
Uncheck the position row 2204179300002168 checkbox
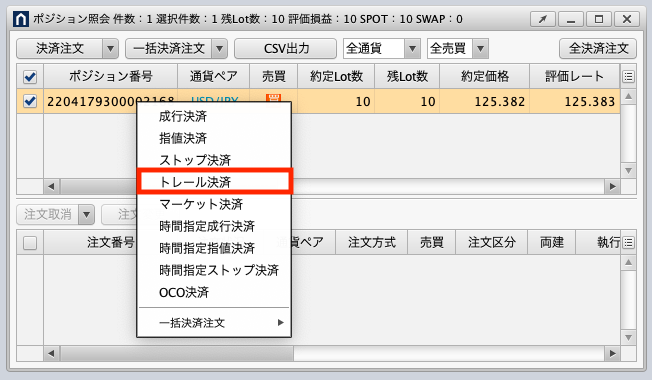coord(30,101)
